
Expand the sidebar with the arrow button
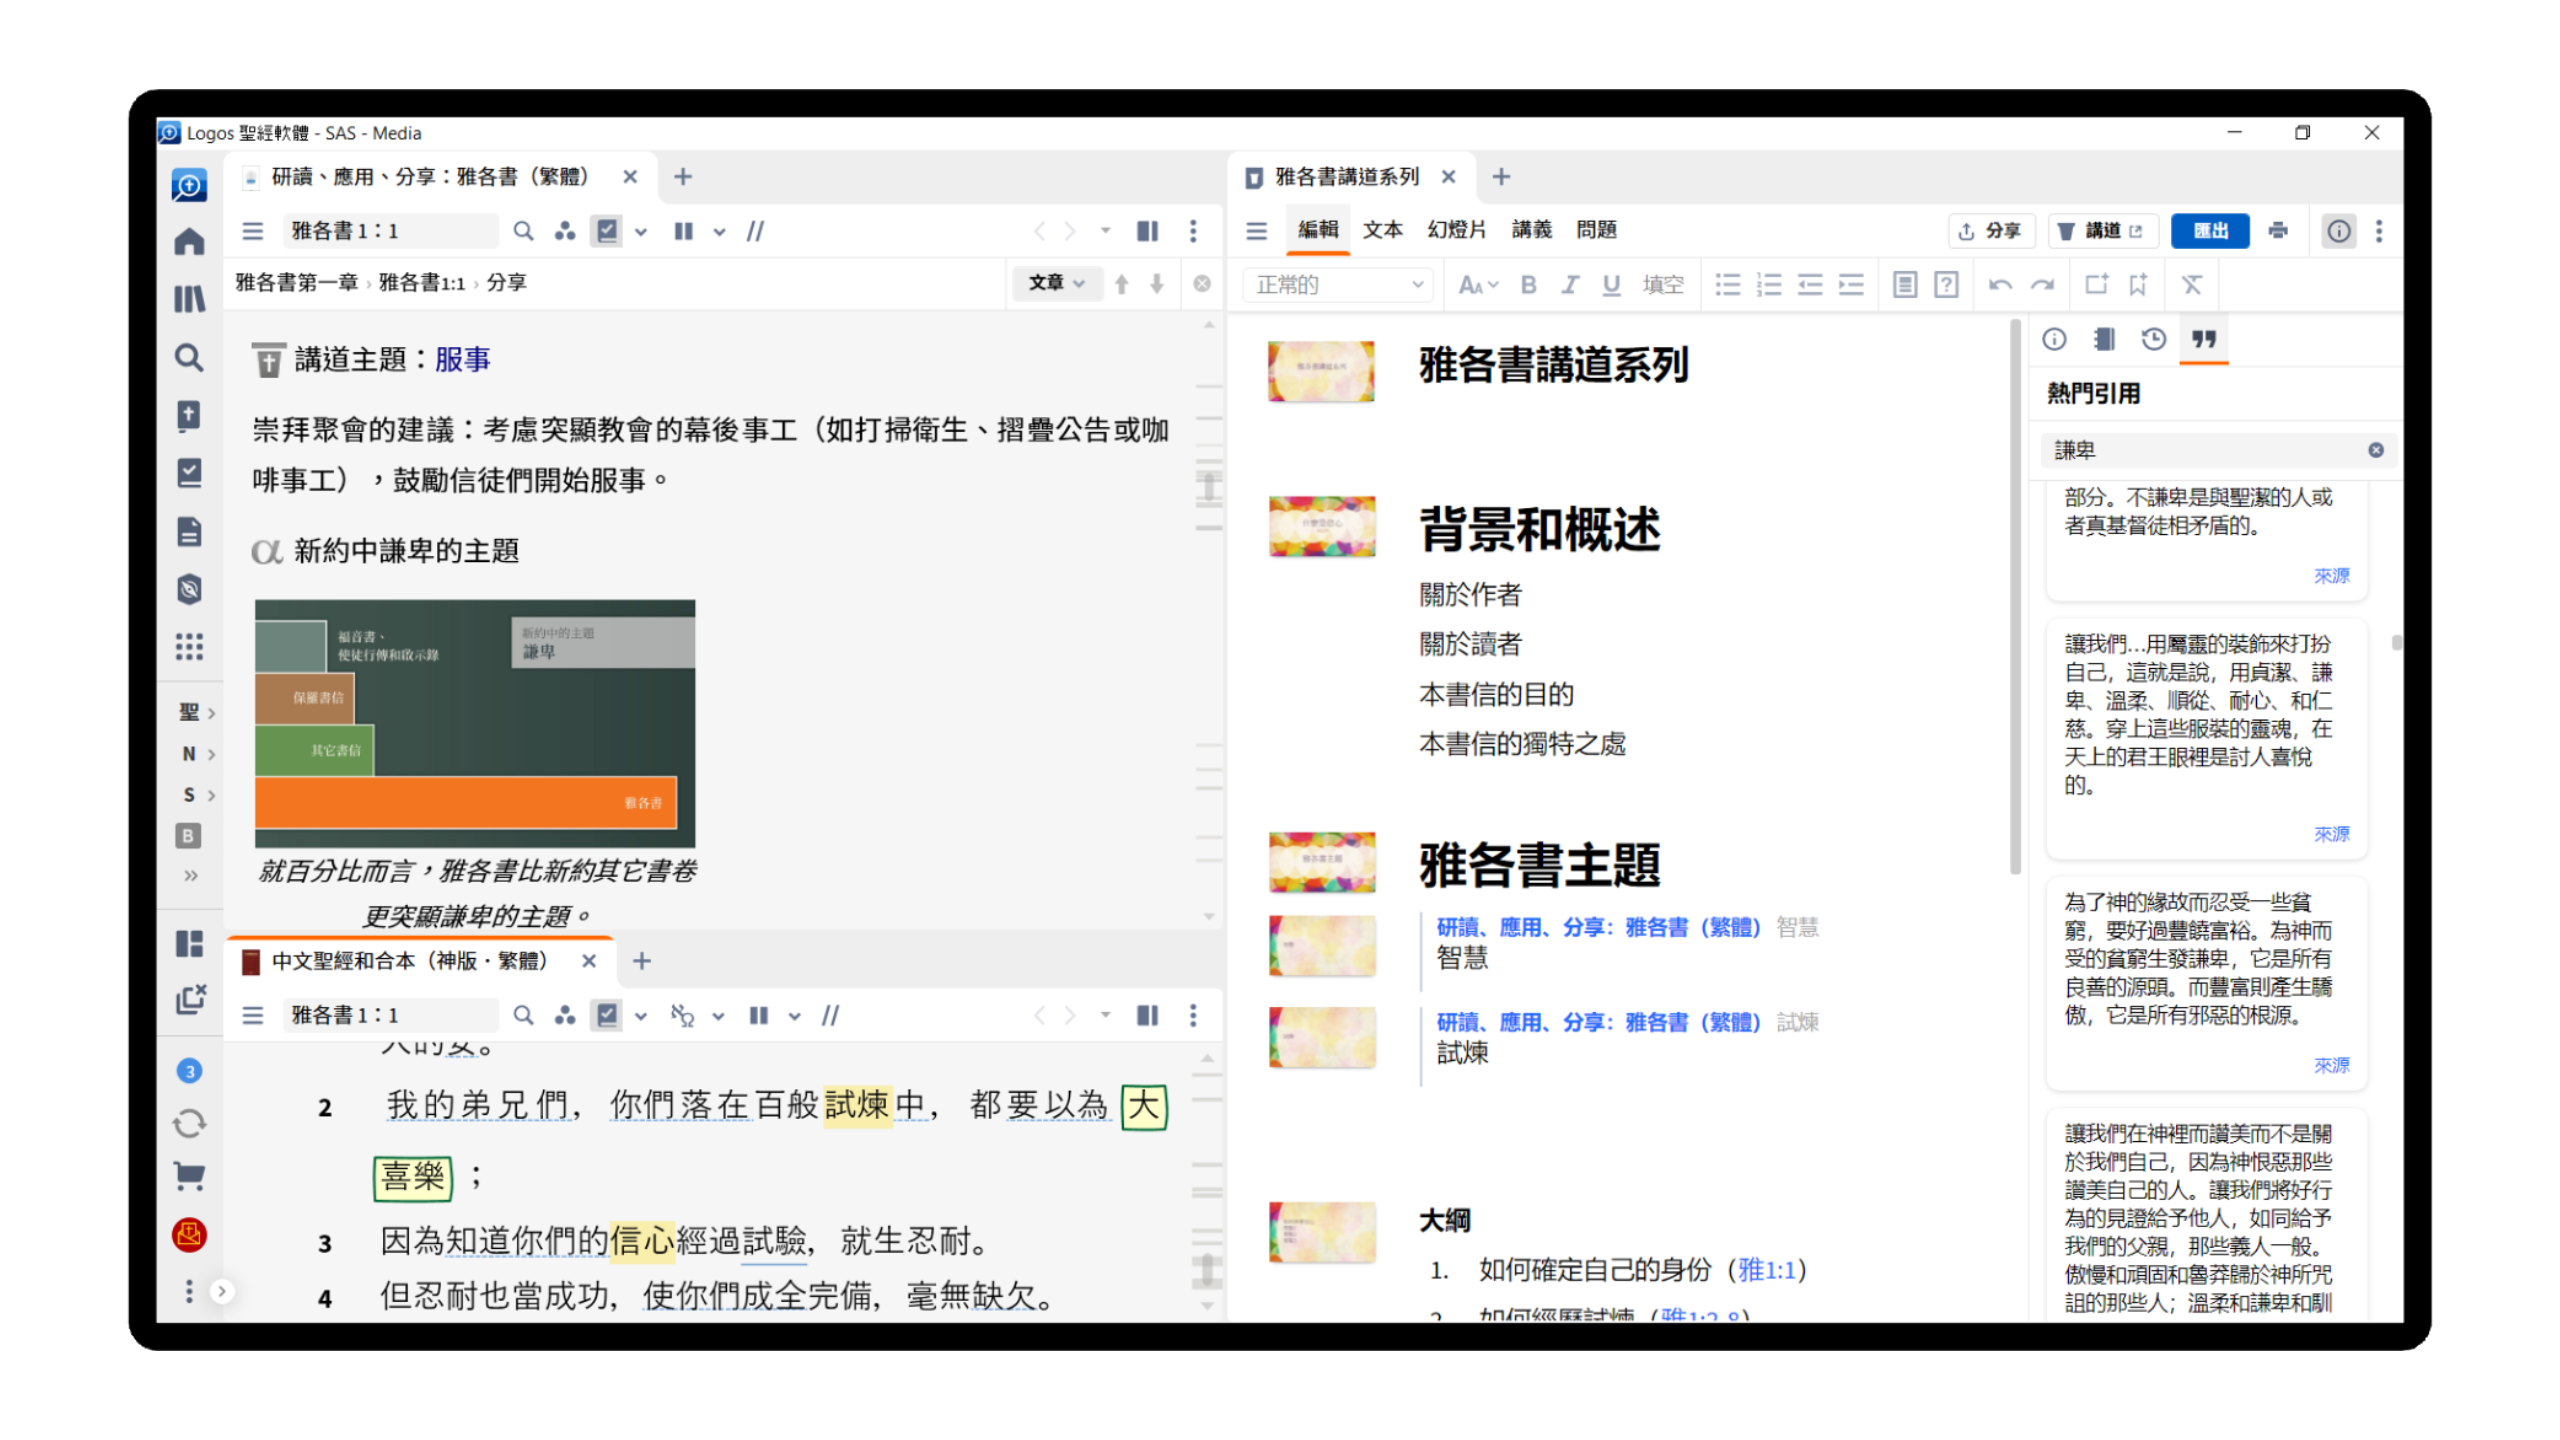pos(222,1291)
